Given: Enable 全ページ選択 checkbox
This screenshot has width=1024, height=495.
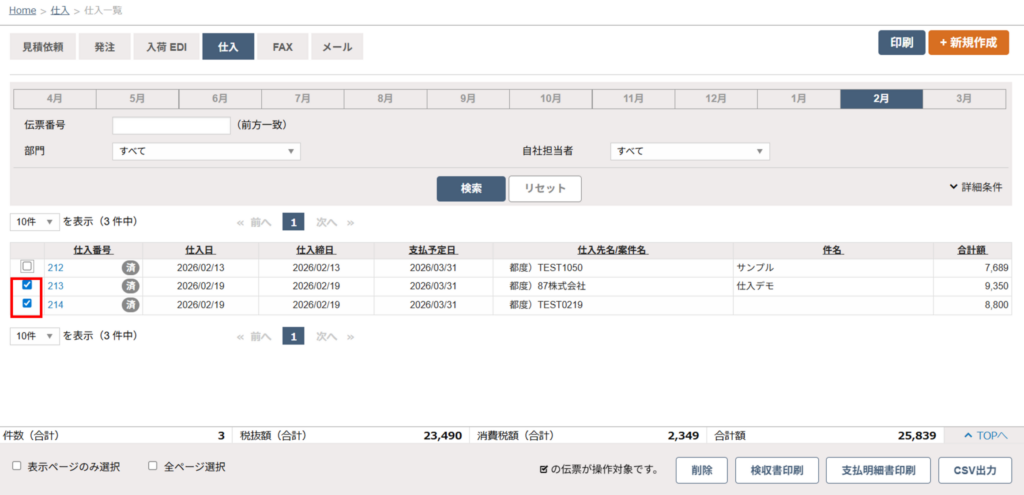Looking at the screenshot, I should 153,466.
